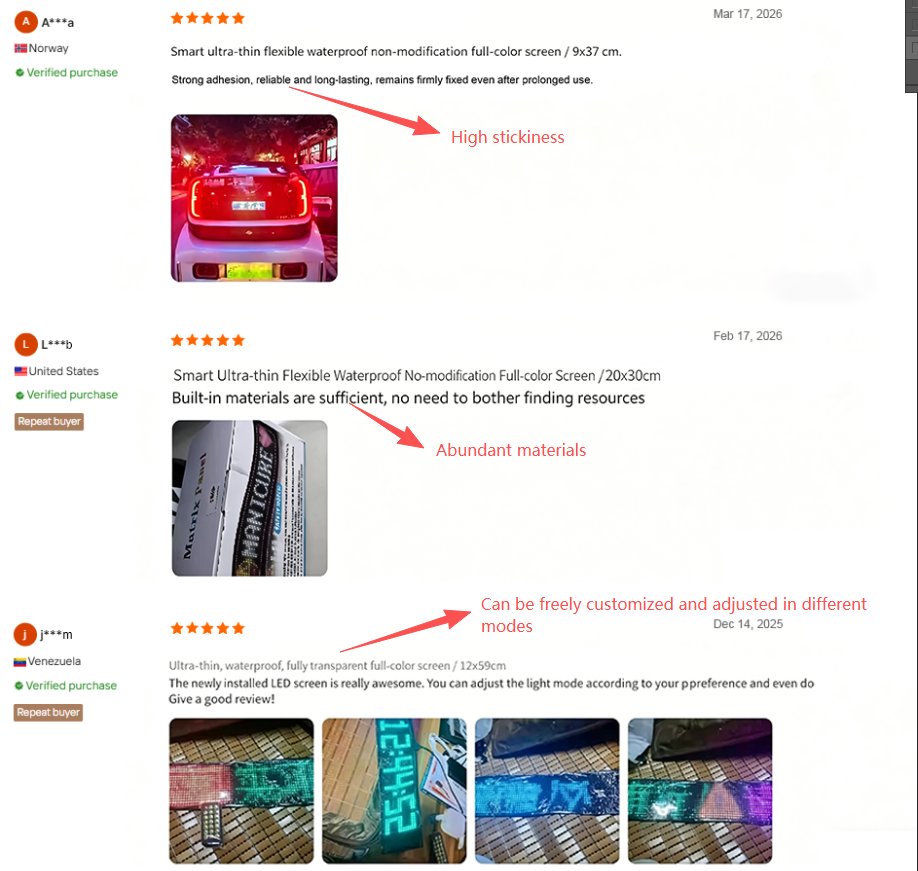Click L***b's Repeat buyer badge
This screenshot has width=918, height=871.
point(49,421)
